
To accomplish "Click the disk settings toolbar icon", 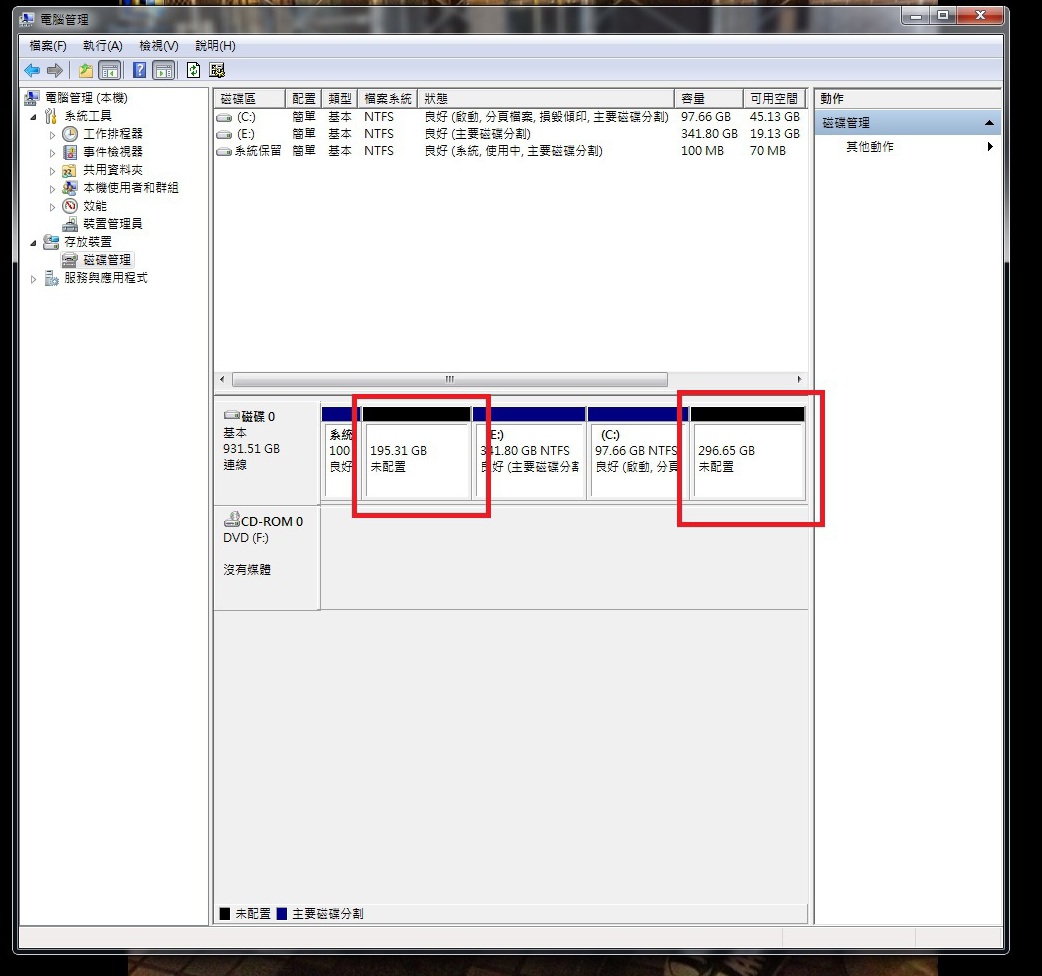I will [x=217, y=70].
